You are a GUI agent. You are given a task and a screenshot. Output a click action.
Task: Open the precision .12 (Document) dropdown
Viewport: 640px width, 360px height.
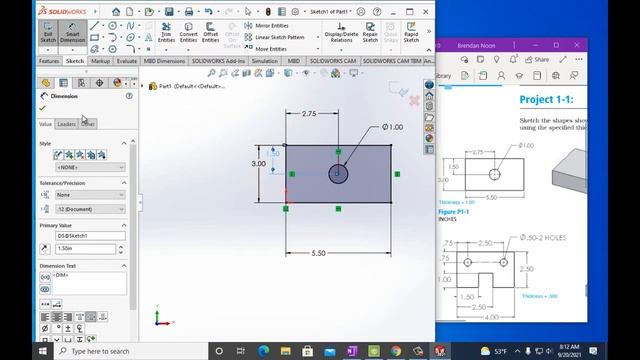click(x=90, y=209)
